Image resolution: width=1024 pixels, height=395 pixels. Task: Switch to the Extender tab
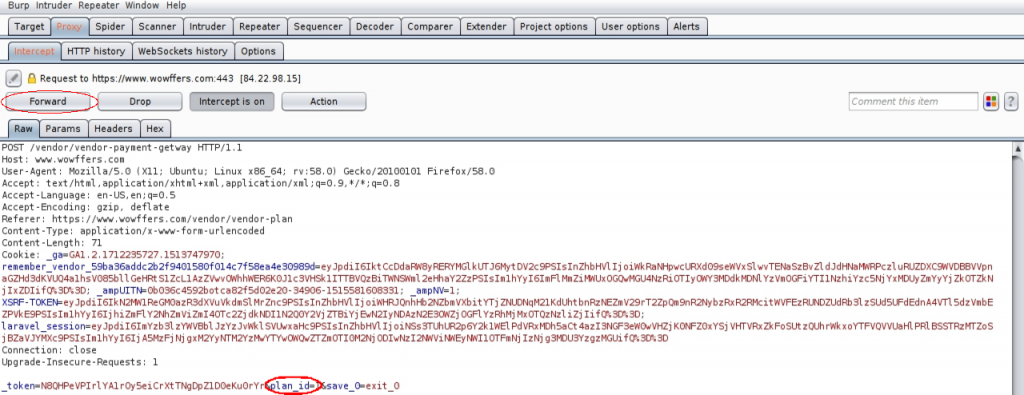tap(487, 27)
